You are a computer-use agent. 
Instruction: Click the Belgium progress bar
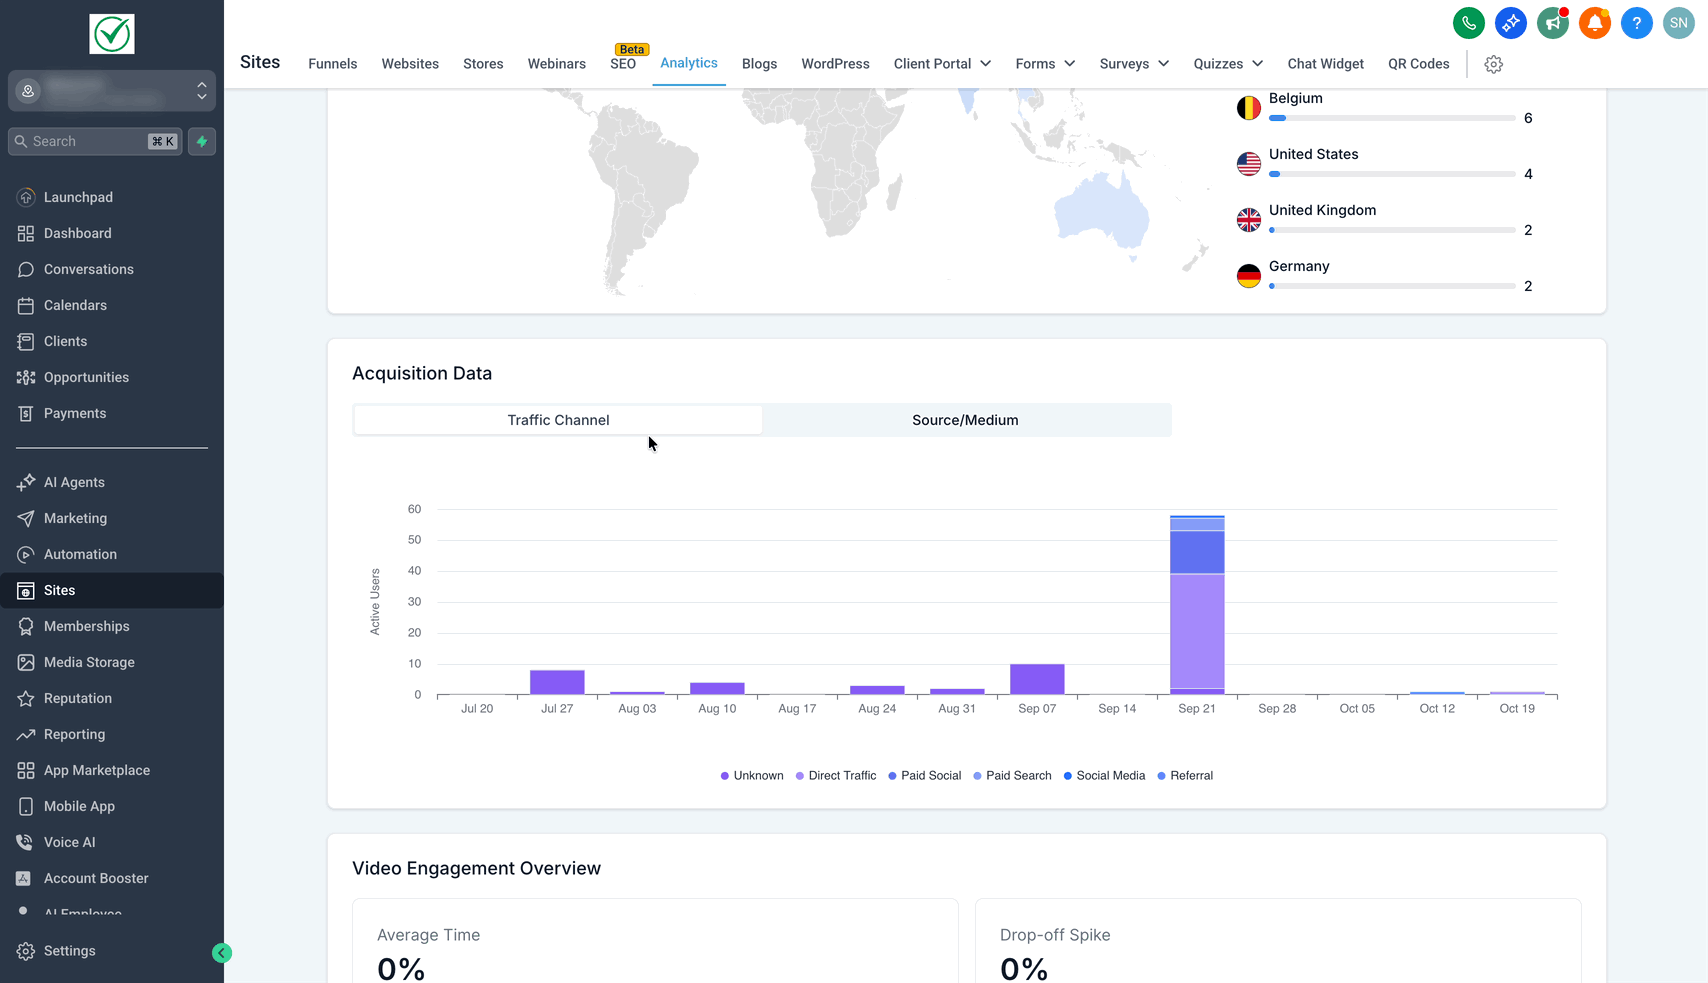pos(1391,118)
